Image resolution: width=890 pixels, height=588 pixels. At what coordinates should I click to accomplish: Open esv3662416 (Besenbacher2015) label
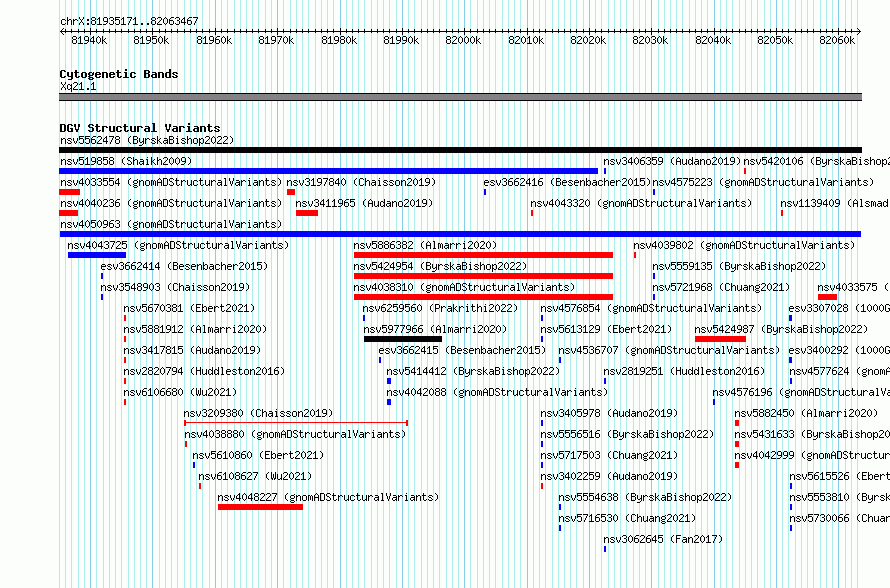[567, 182]
